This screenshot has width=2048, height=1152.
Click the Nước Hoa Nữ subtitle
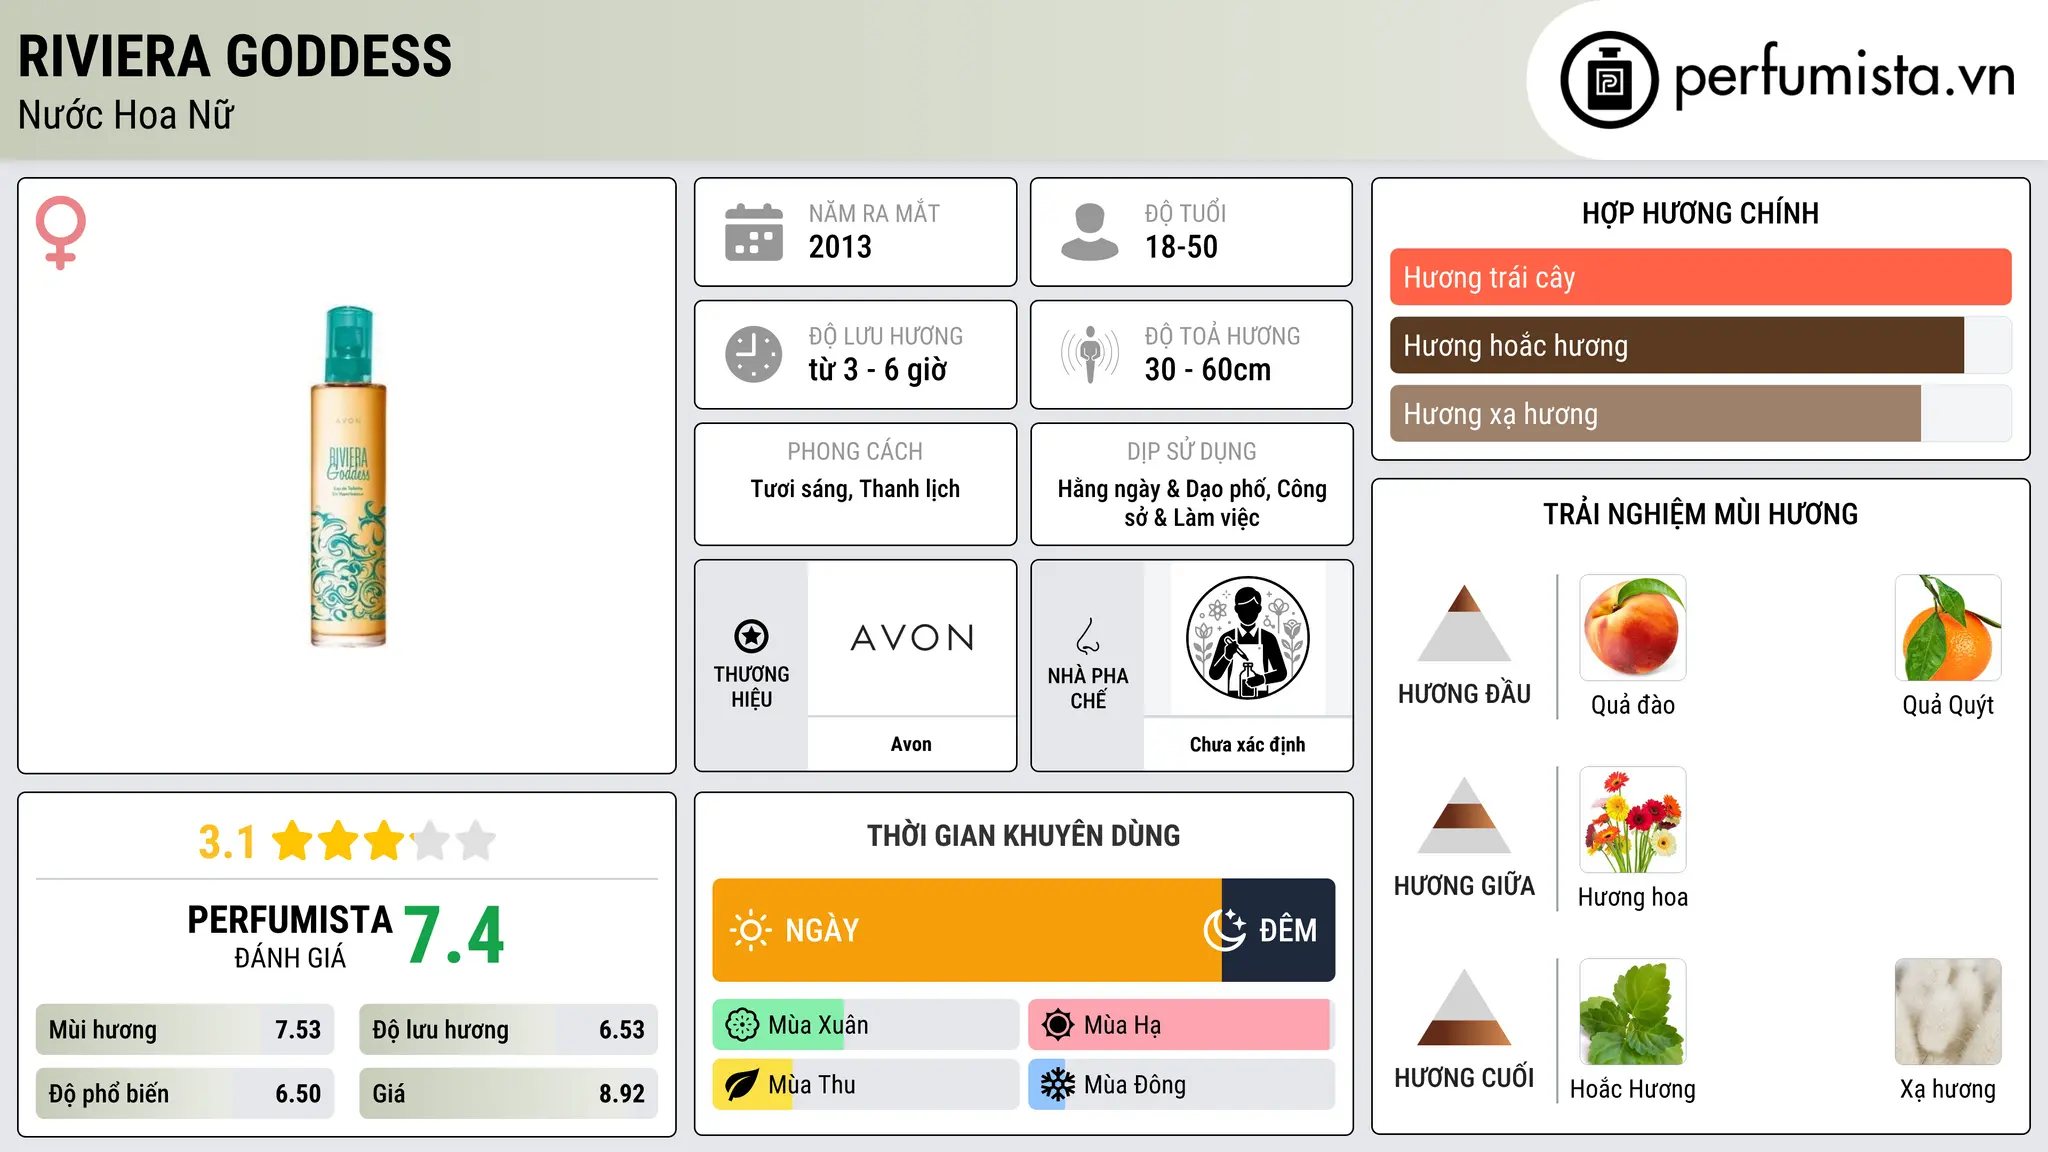pyautogui.click(x=126, y=115)
